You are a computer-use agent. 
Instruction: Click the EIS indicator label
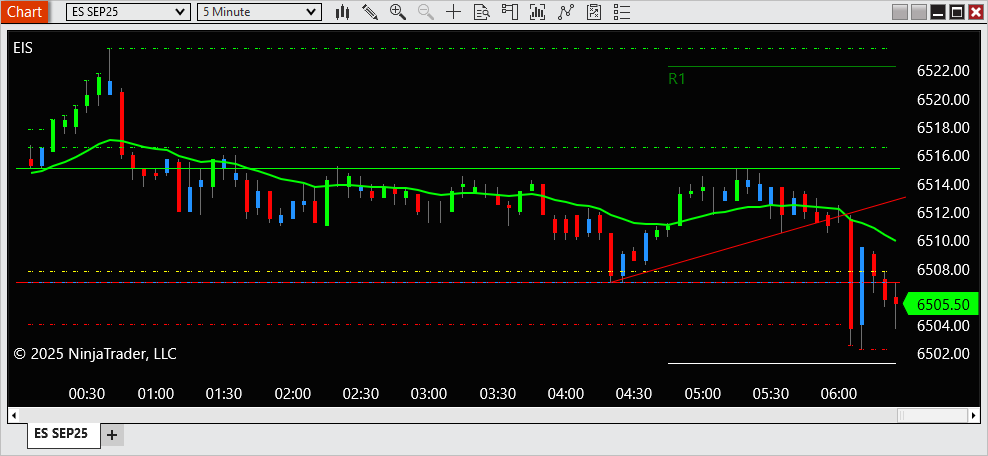coord(23,48)
